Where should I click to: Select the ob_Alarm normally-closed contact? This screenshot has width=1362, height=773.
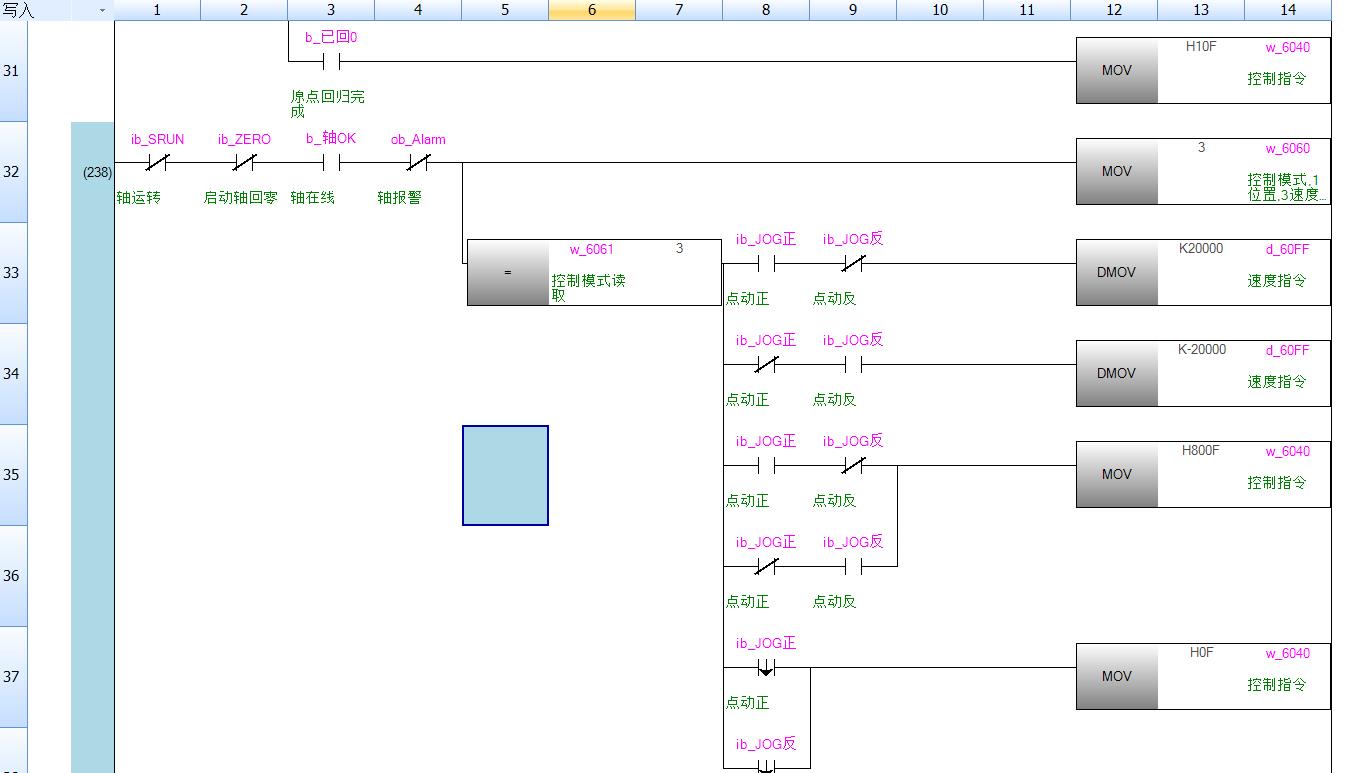[418, 163]
